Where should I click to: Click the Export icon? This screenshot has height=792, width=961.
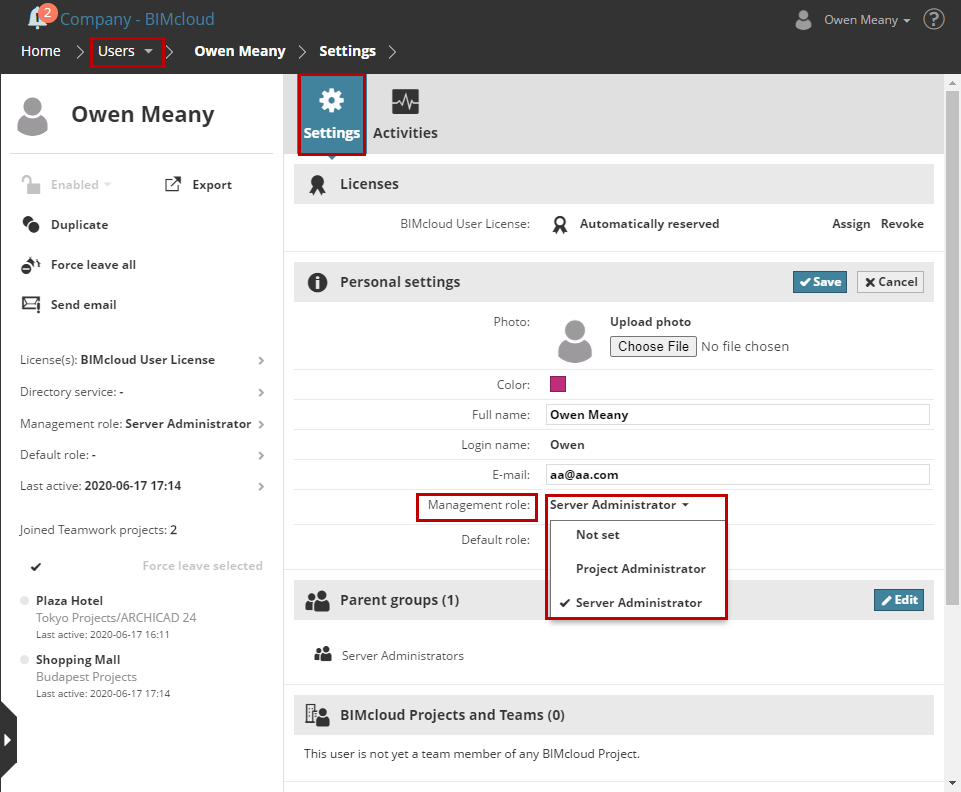coord(173,185)
